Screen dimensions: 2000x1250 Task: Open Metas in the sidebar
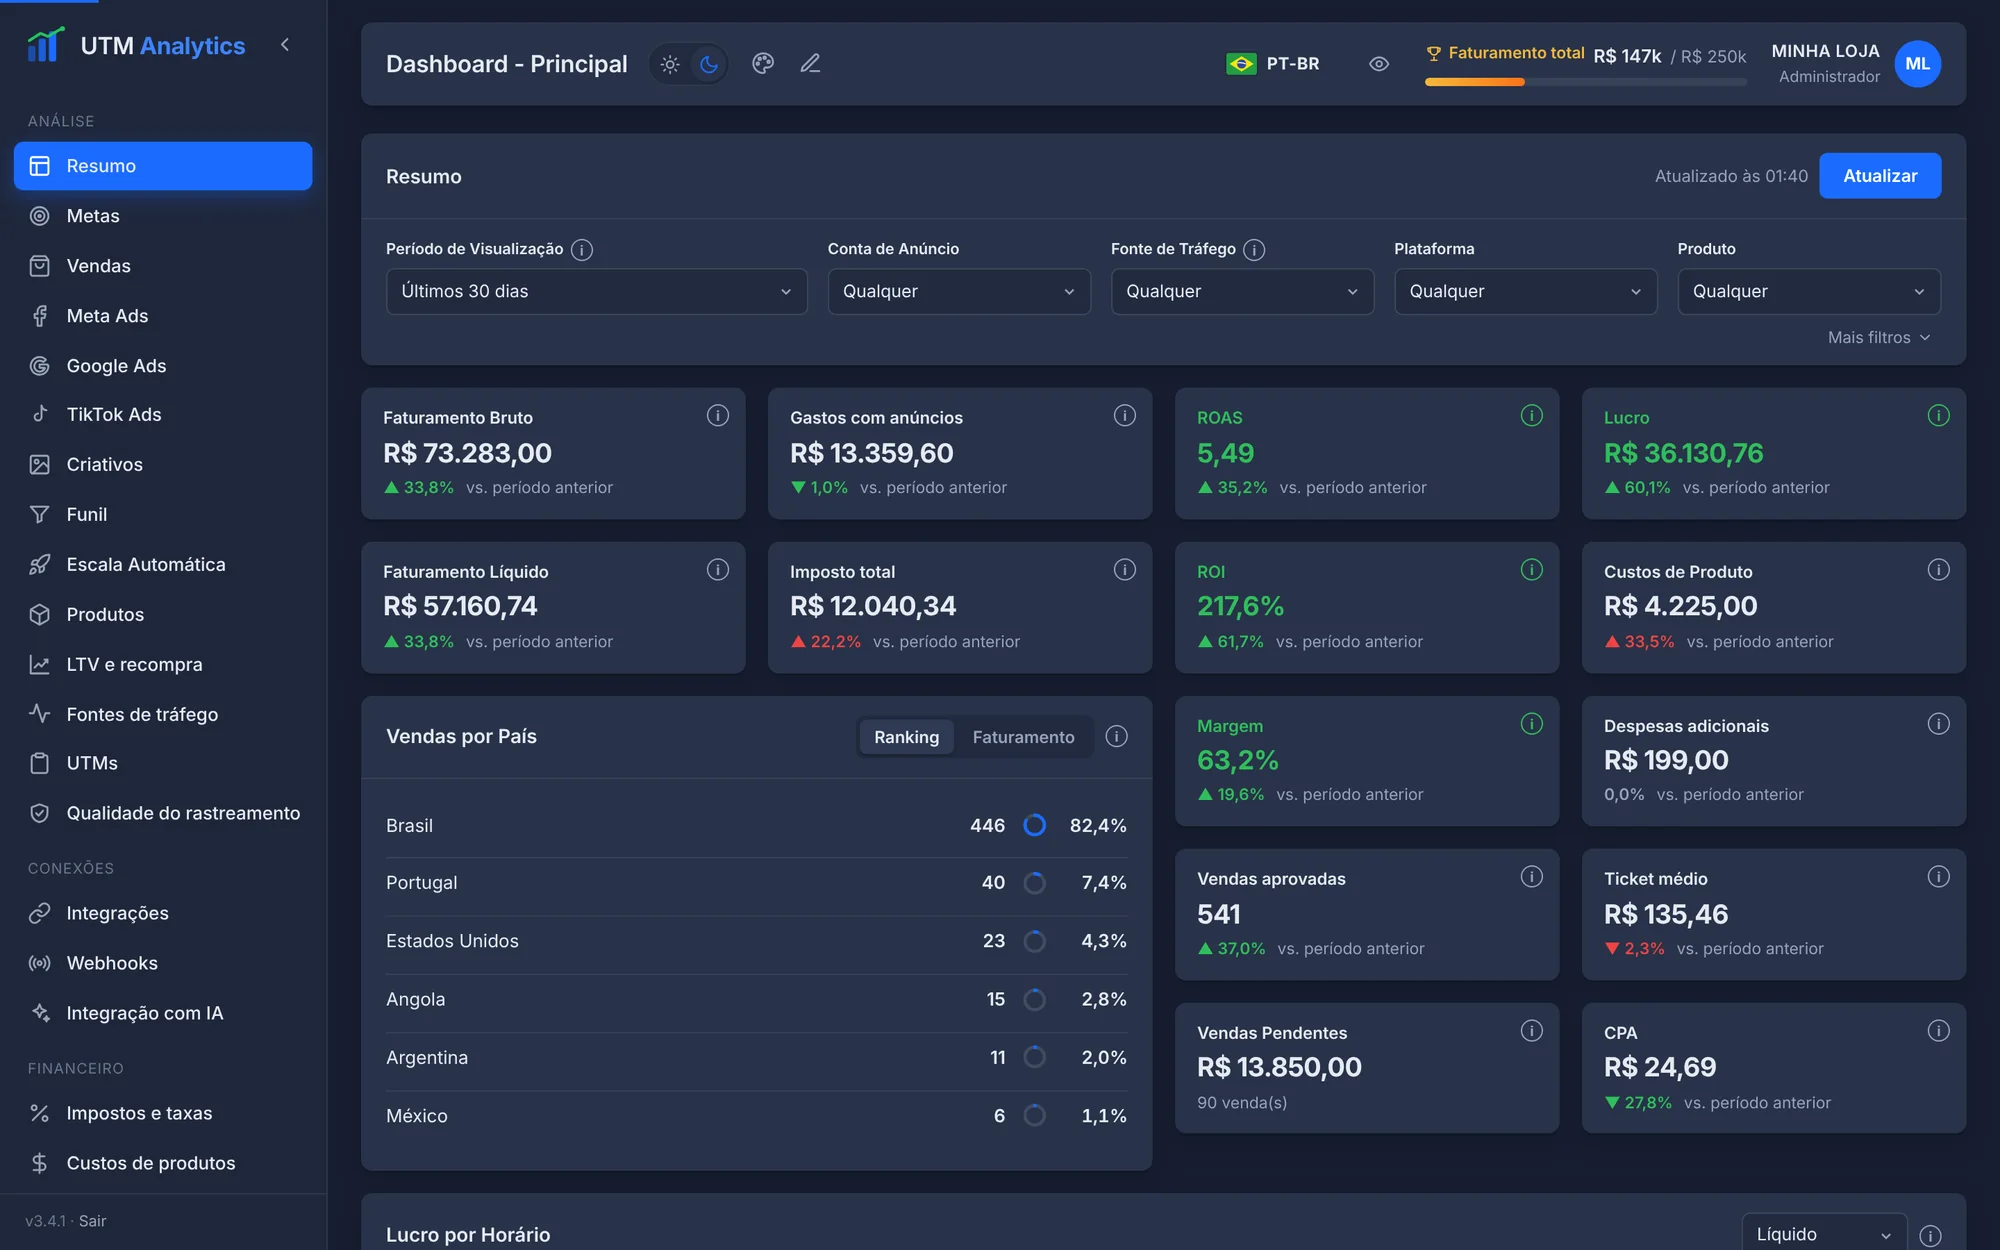[163, 216]
